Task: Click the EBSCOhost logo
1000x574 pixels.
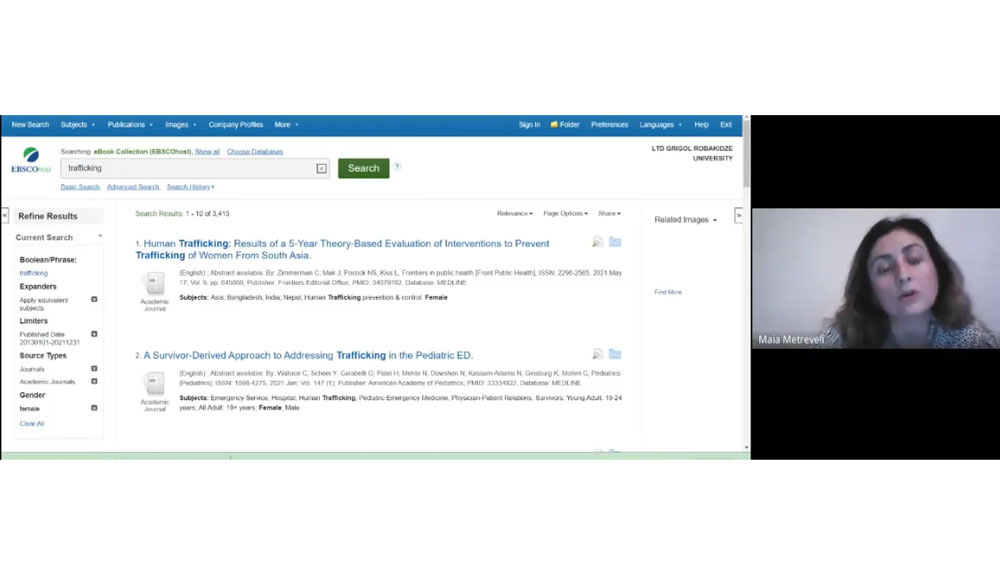Action: tap(30, 161)
